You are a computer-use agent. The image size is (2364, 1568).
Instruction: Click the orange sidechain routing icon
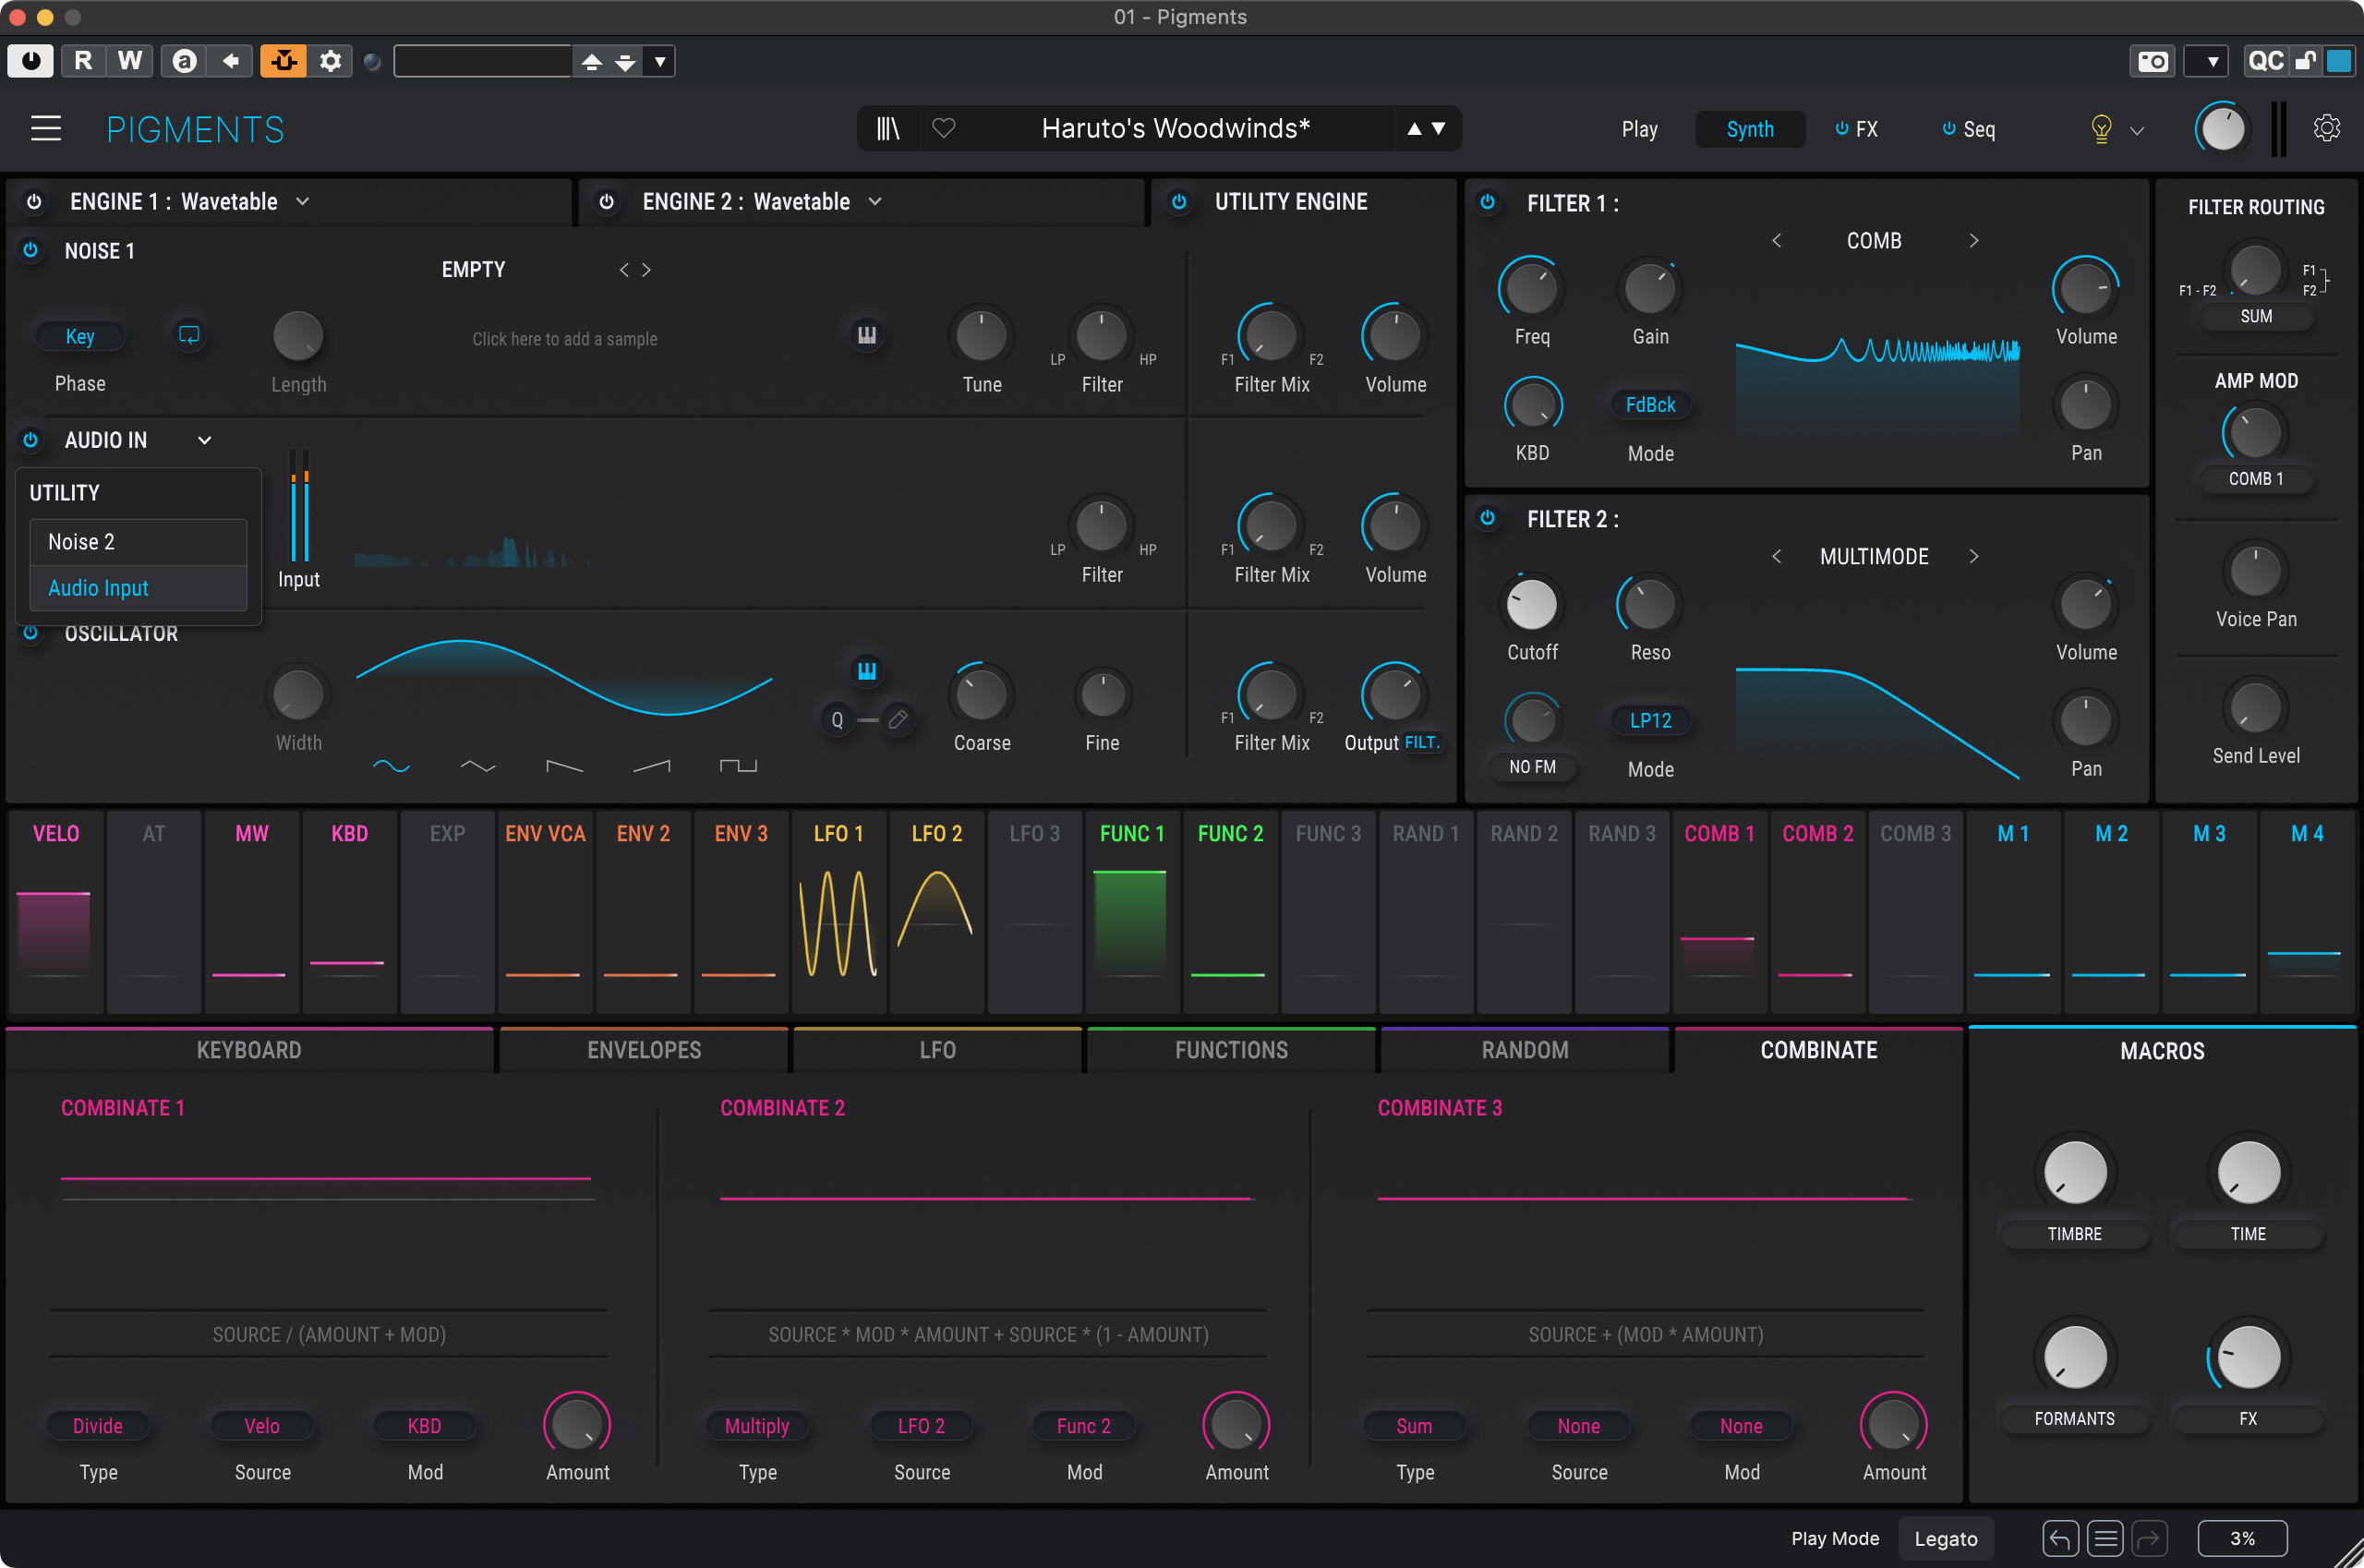tap(284, 61)
